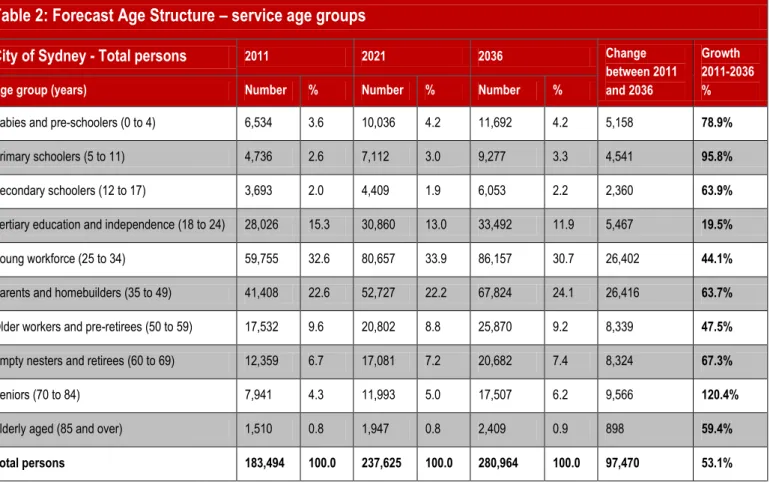Image resolution: width=770 pixels, height=482 pixels.
Task: Click the 47.5% growth value
Action: click(716, 327)
